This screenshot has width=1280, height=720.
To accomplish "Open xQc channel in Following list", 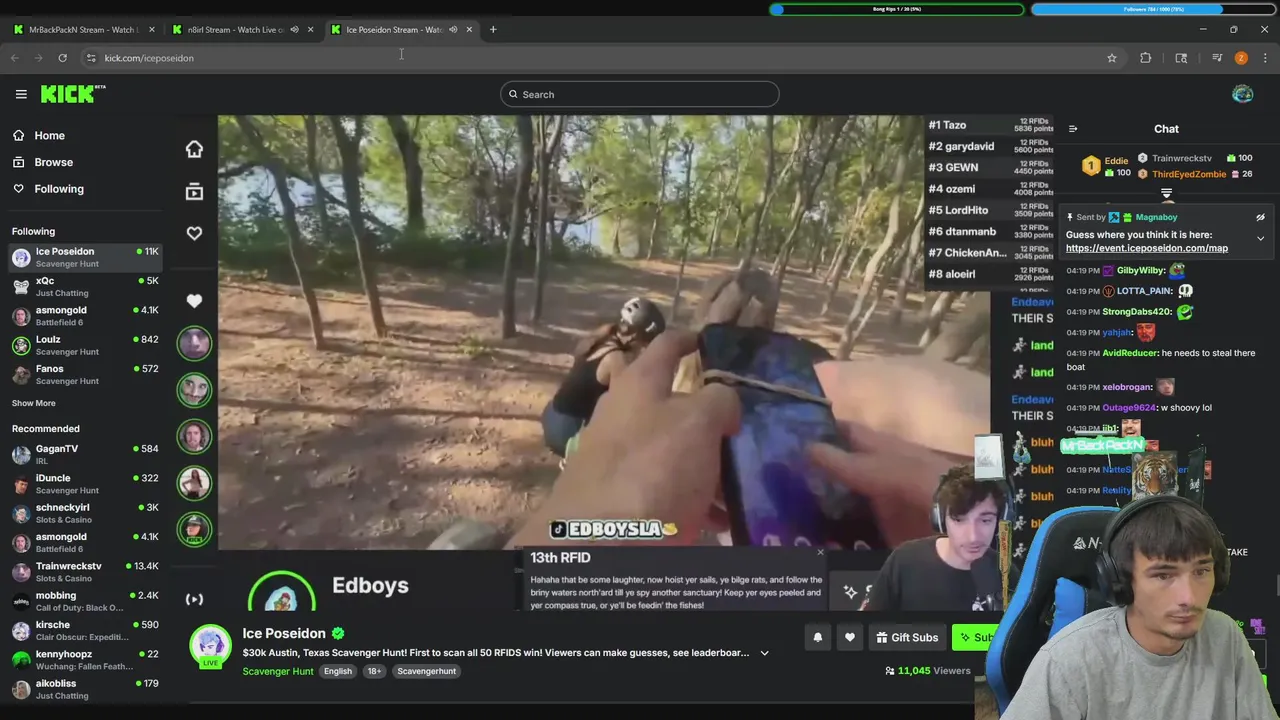I will pos(85,286).
